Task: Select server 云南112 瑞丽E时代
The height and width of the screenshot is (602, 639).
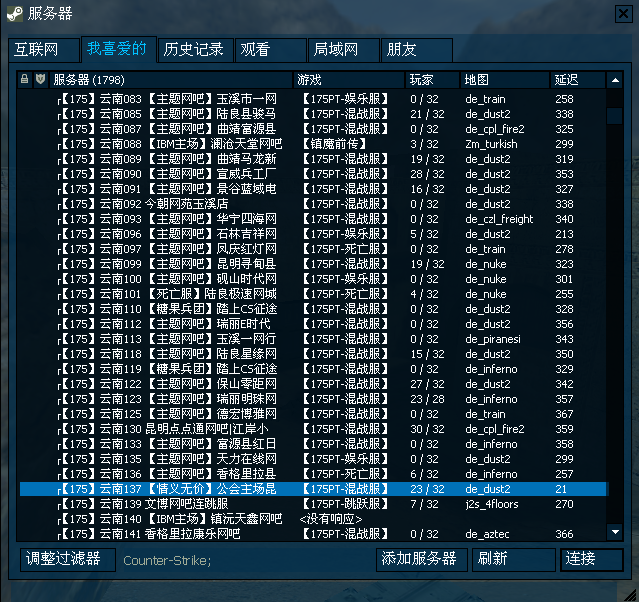Action: pos(313,324)
